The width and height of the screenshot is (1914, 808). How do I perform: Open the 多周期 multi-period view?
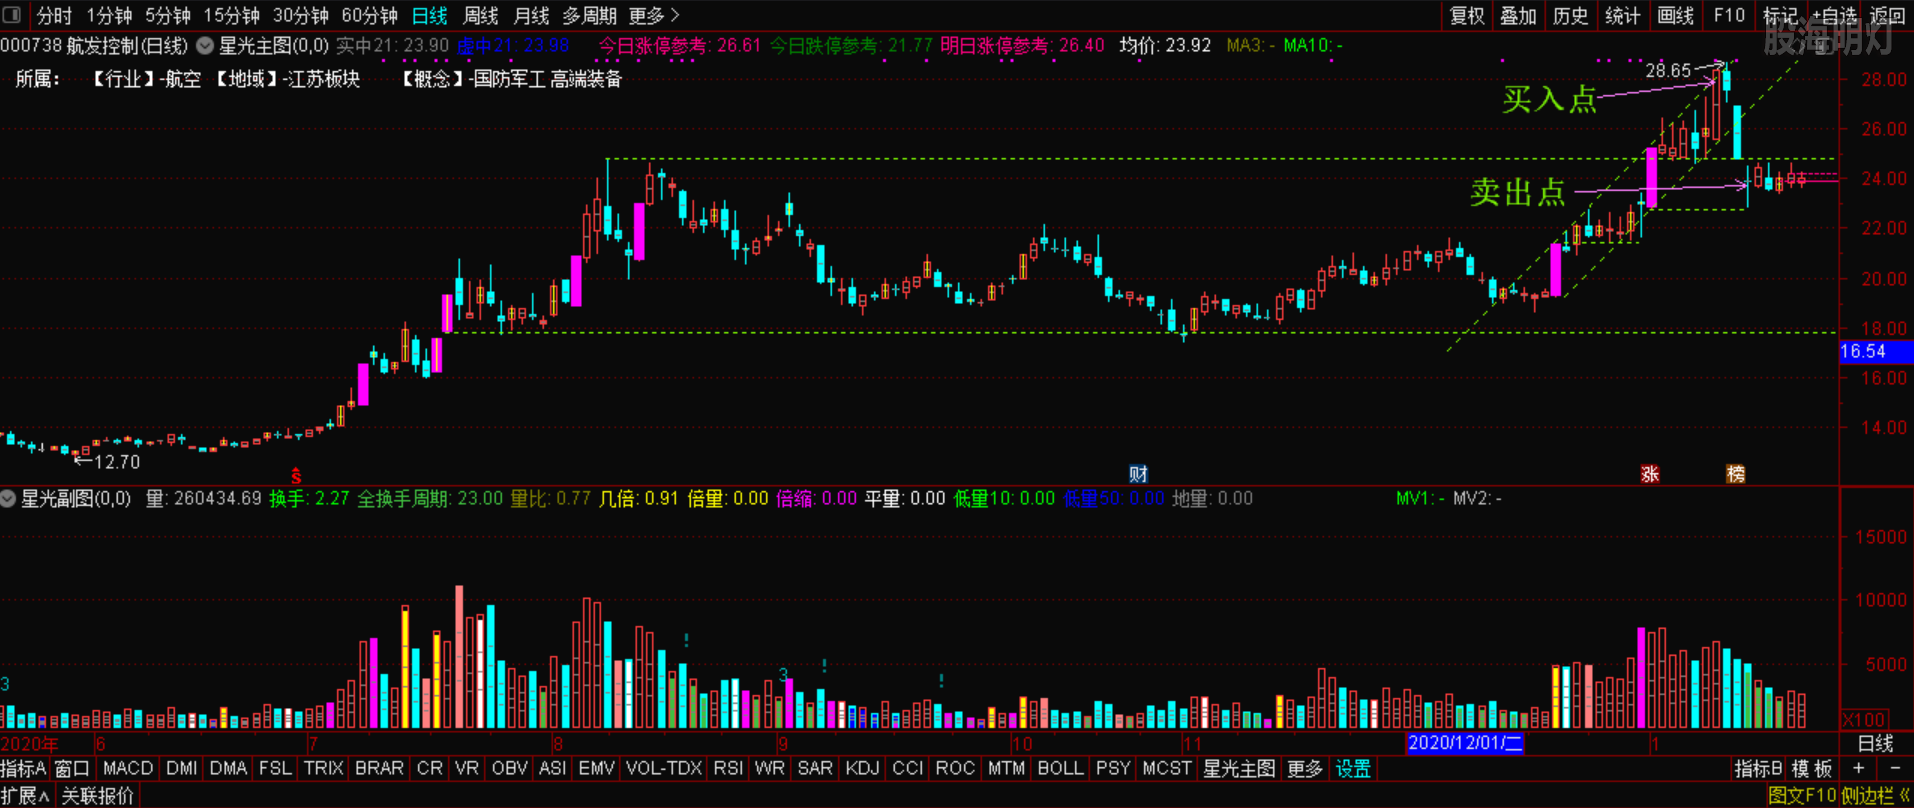(x=589, y=16)
